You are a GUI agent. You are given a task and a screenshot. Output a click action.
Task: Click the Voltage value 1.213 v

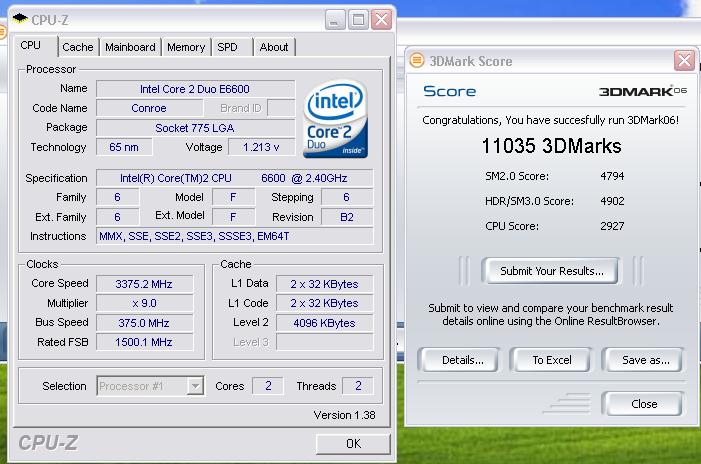coord(262,147)
